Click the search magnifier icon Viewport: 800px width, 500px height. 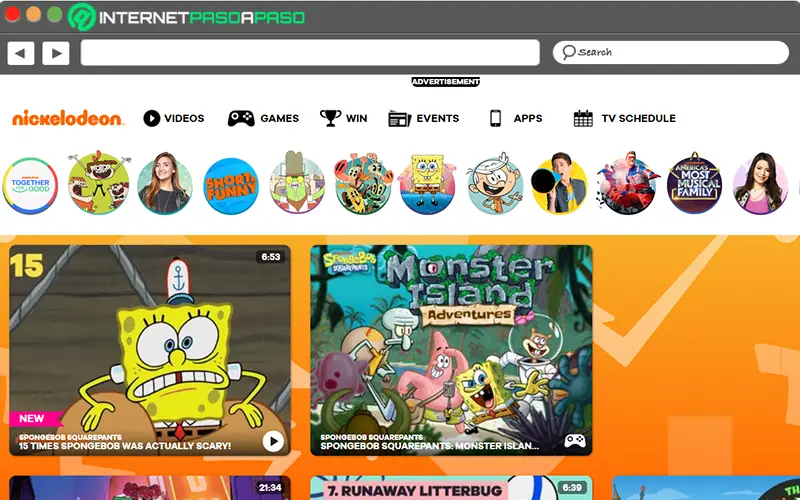(568, 52)
